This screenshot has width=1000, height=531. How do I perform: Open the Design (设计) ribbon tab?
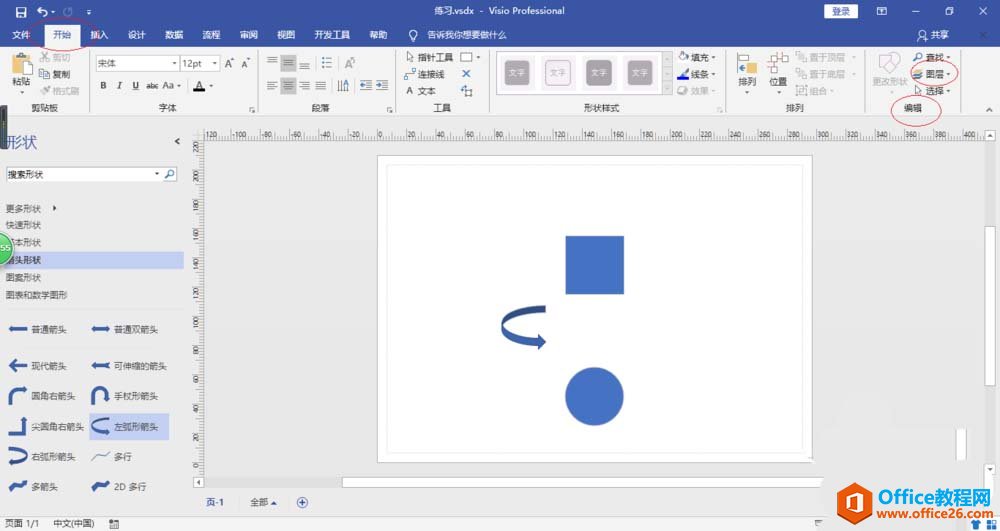(x=137, y=34)
